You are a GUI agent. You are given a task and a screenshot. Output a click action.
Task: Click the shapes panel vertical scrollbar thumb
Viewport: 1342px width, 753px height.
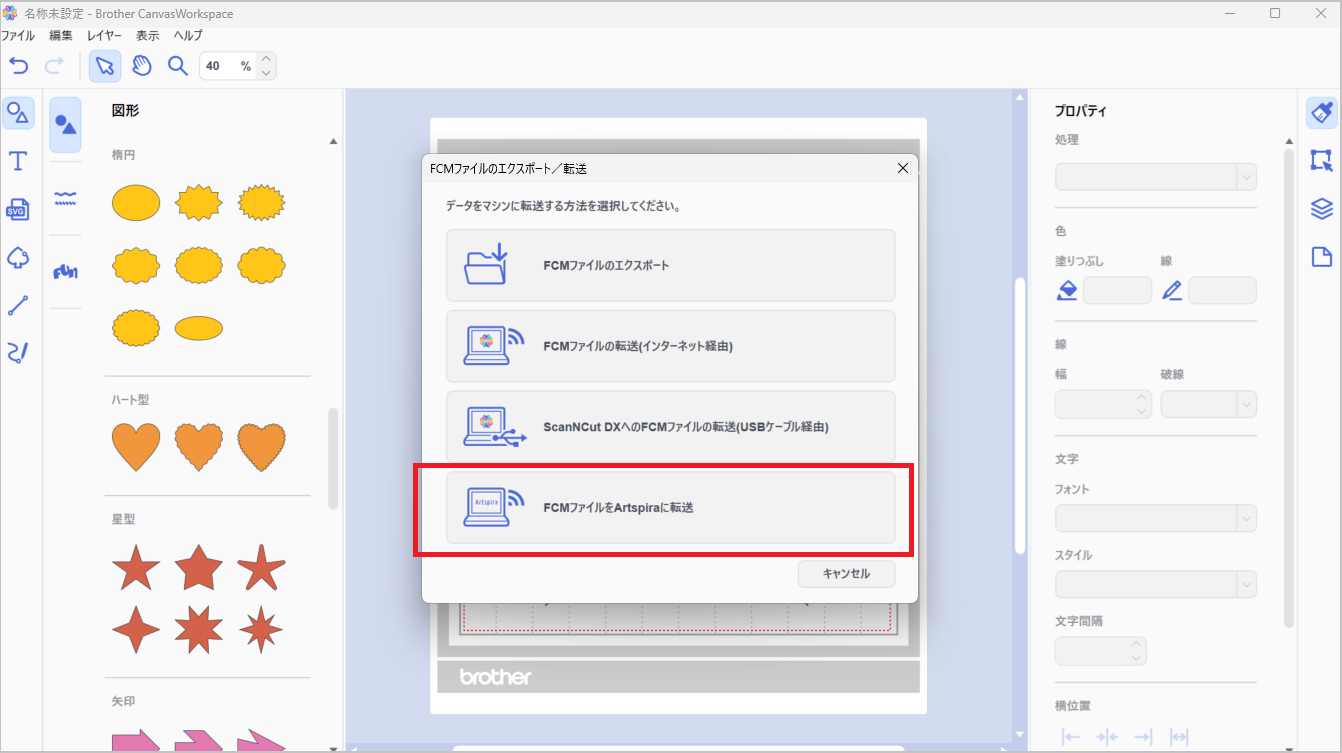click(333, 458)
